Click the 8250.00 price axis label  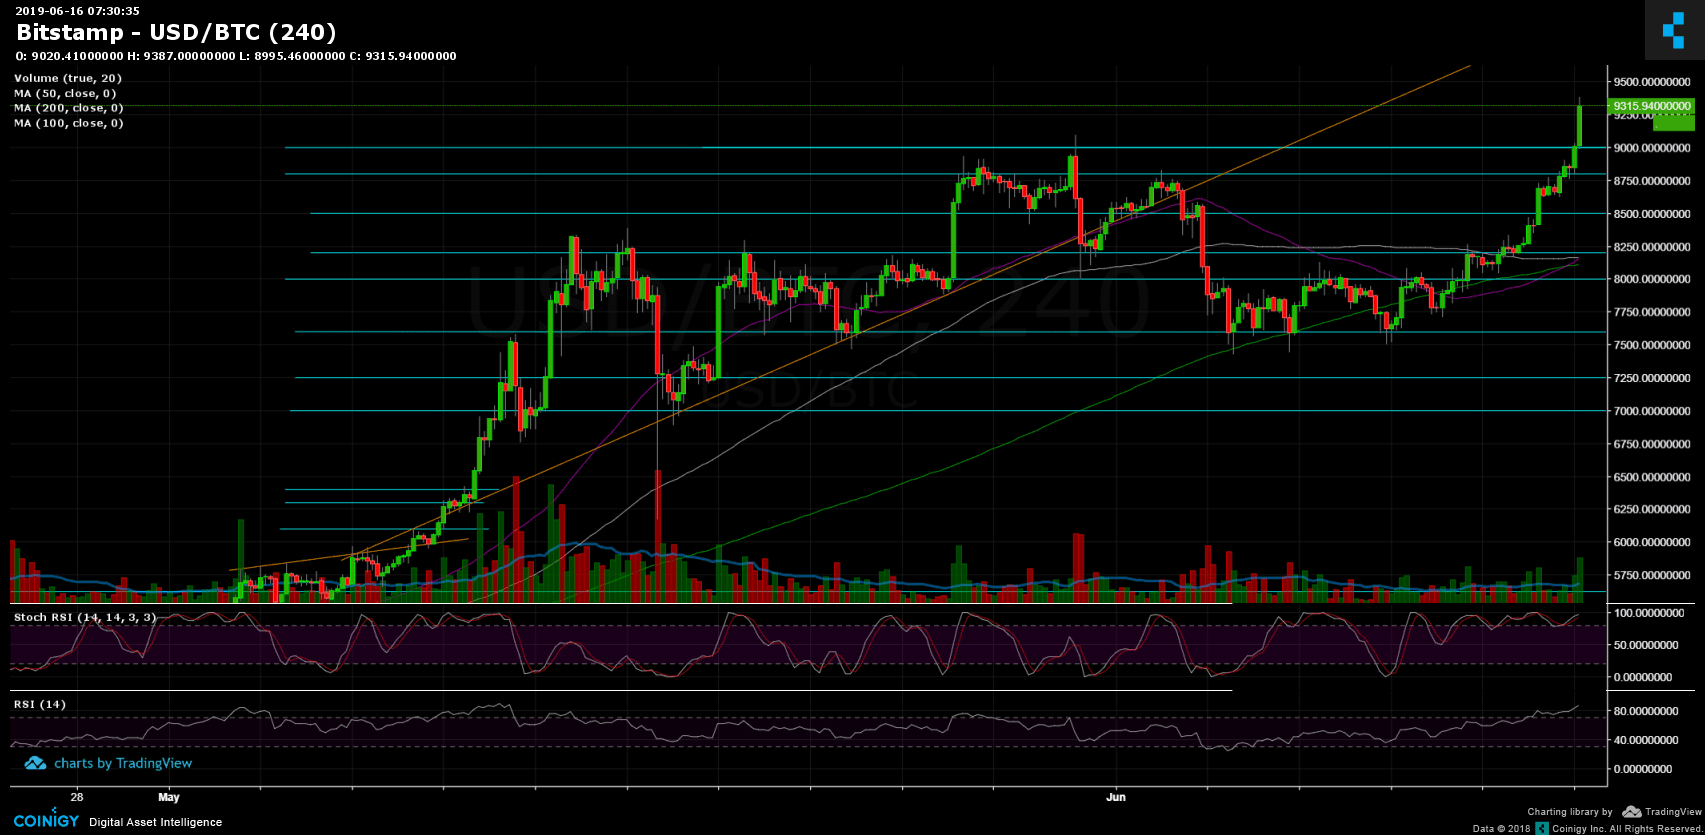click(1650, 247)
